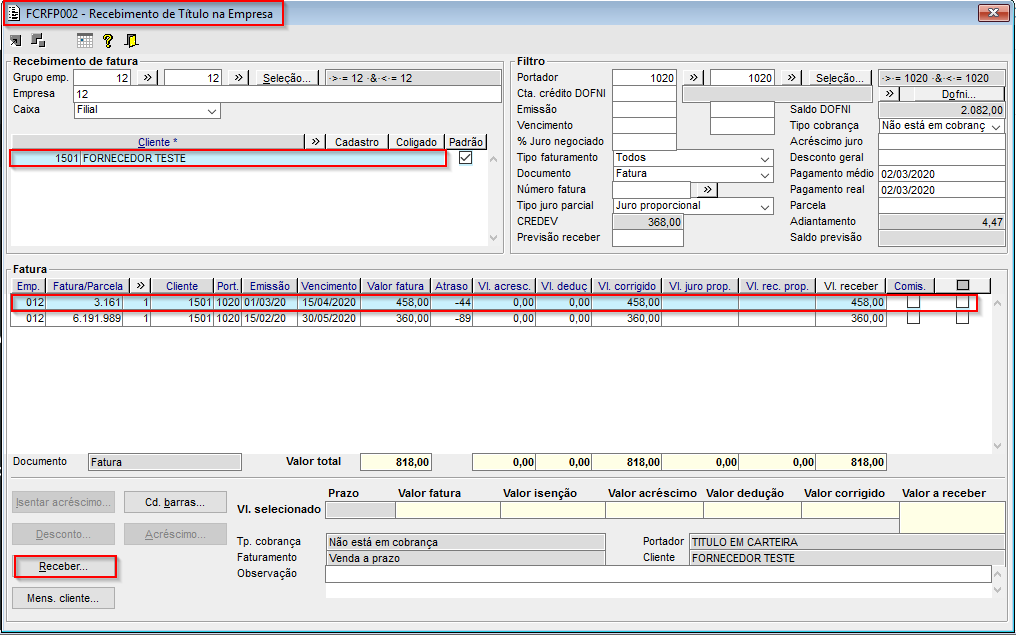
Task: Click the Receber... button
Action: click(x=64, y=566)
